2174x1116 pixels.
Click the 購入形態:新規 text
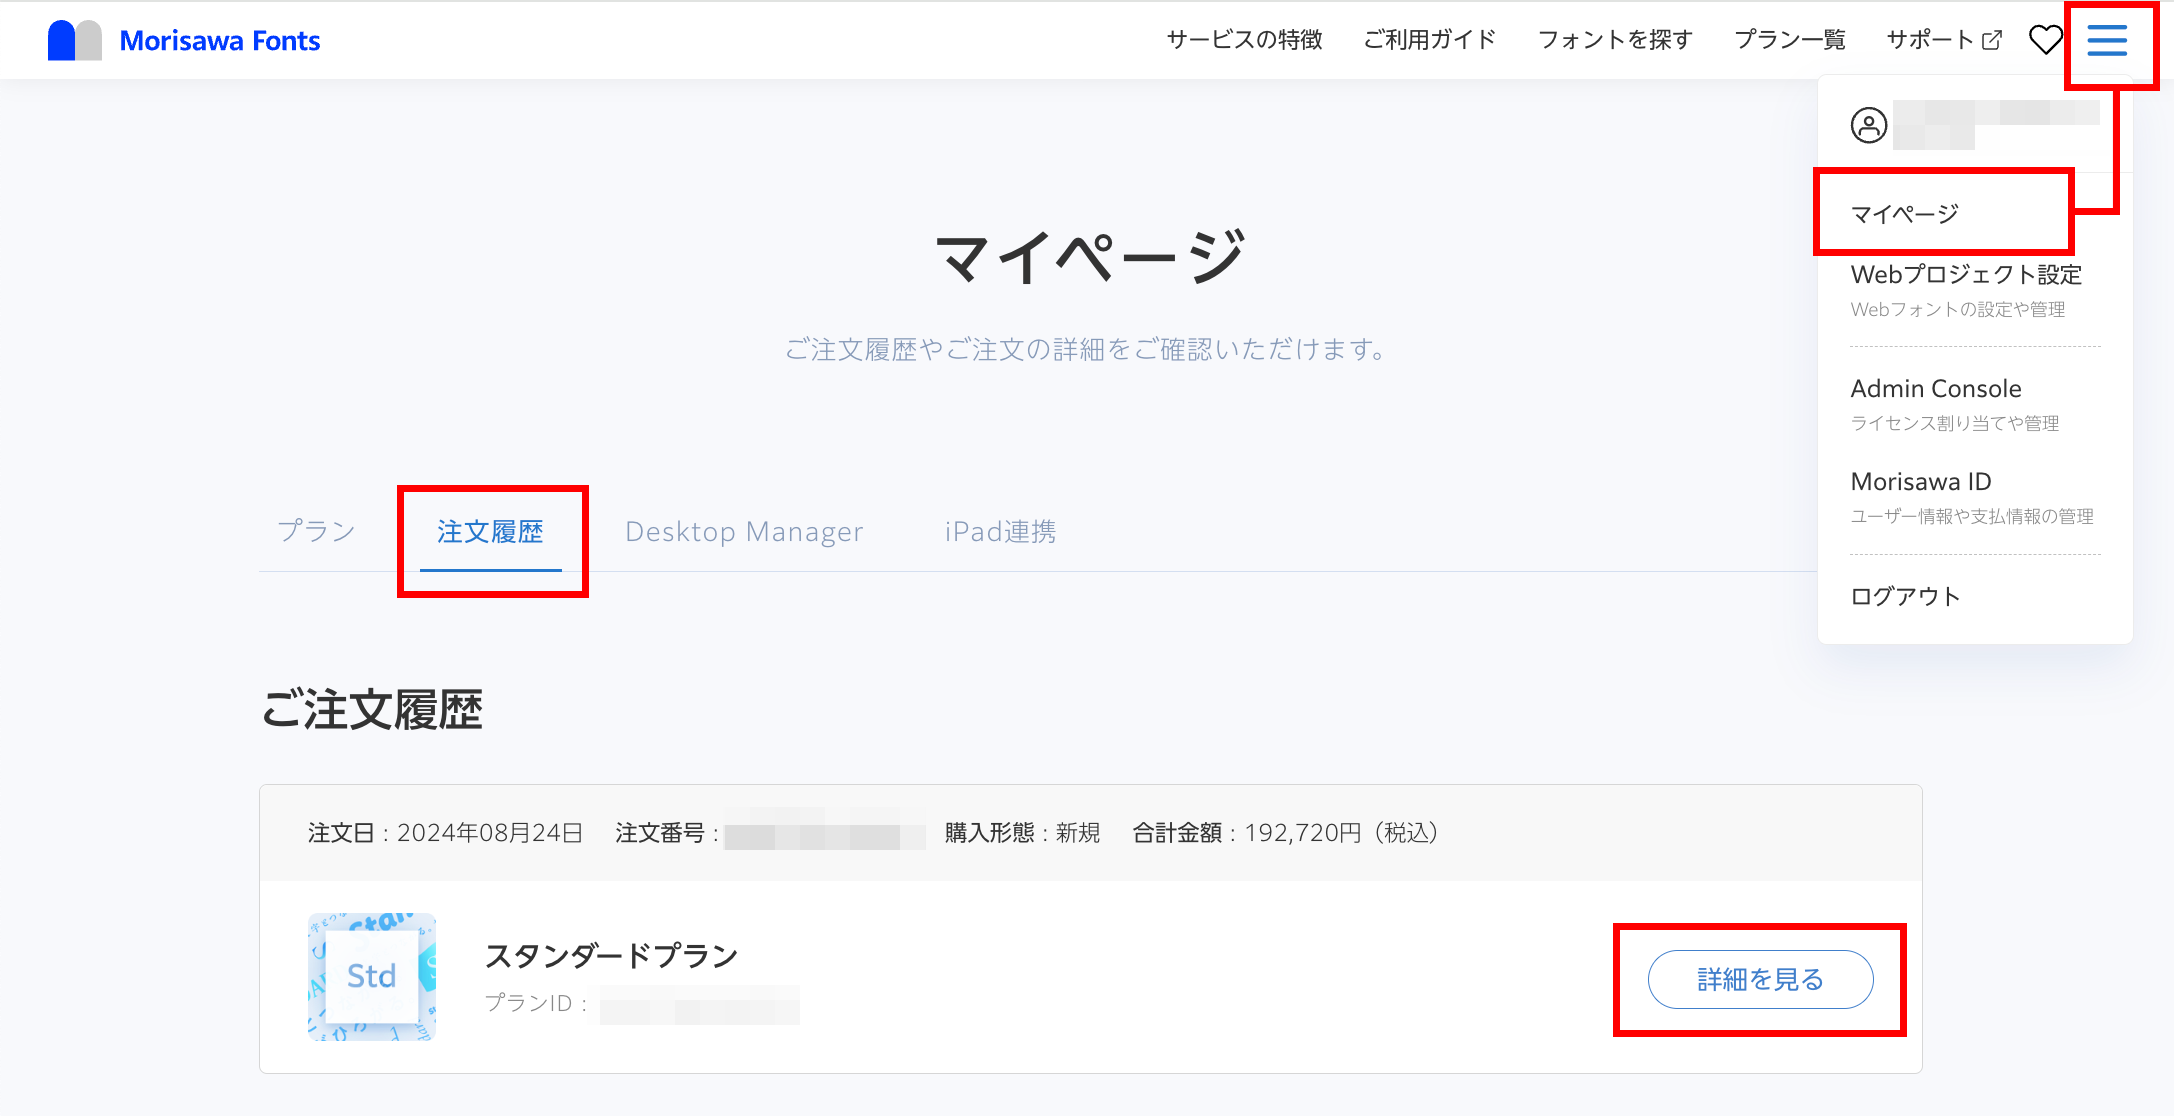tap(1022, 833)
